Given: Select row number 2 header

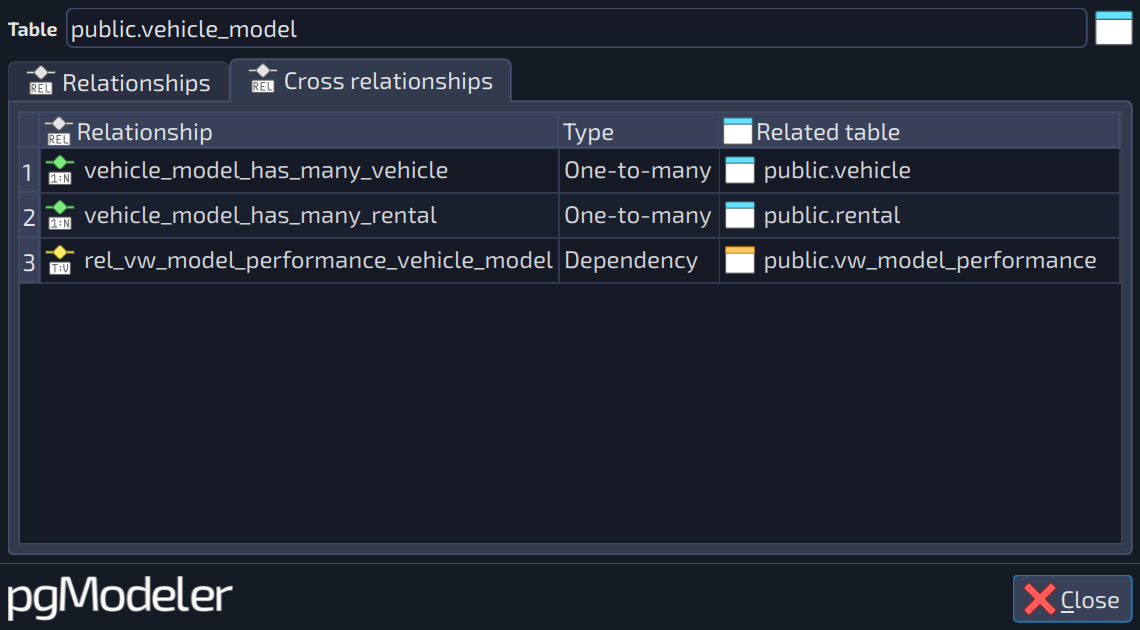Looking at the screenshot, I should point(29,217).
